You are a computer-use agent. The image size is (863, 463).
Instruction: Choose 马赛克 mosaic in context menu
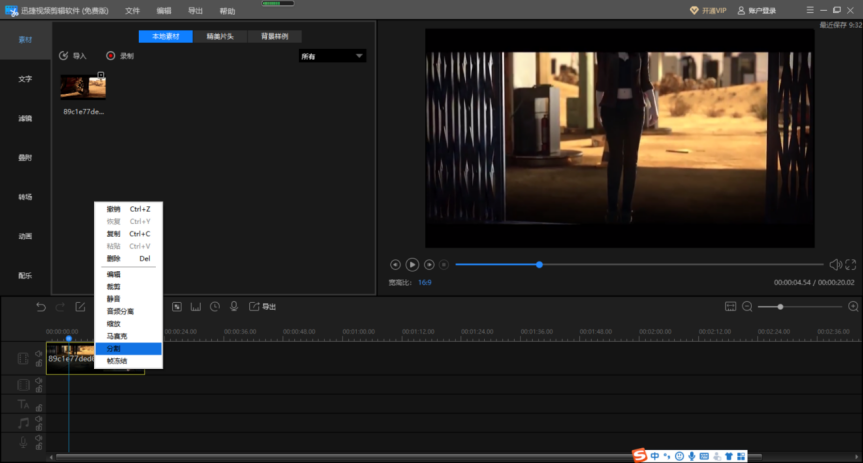128,336
